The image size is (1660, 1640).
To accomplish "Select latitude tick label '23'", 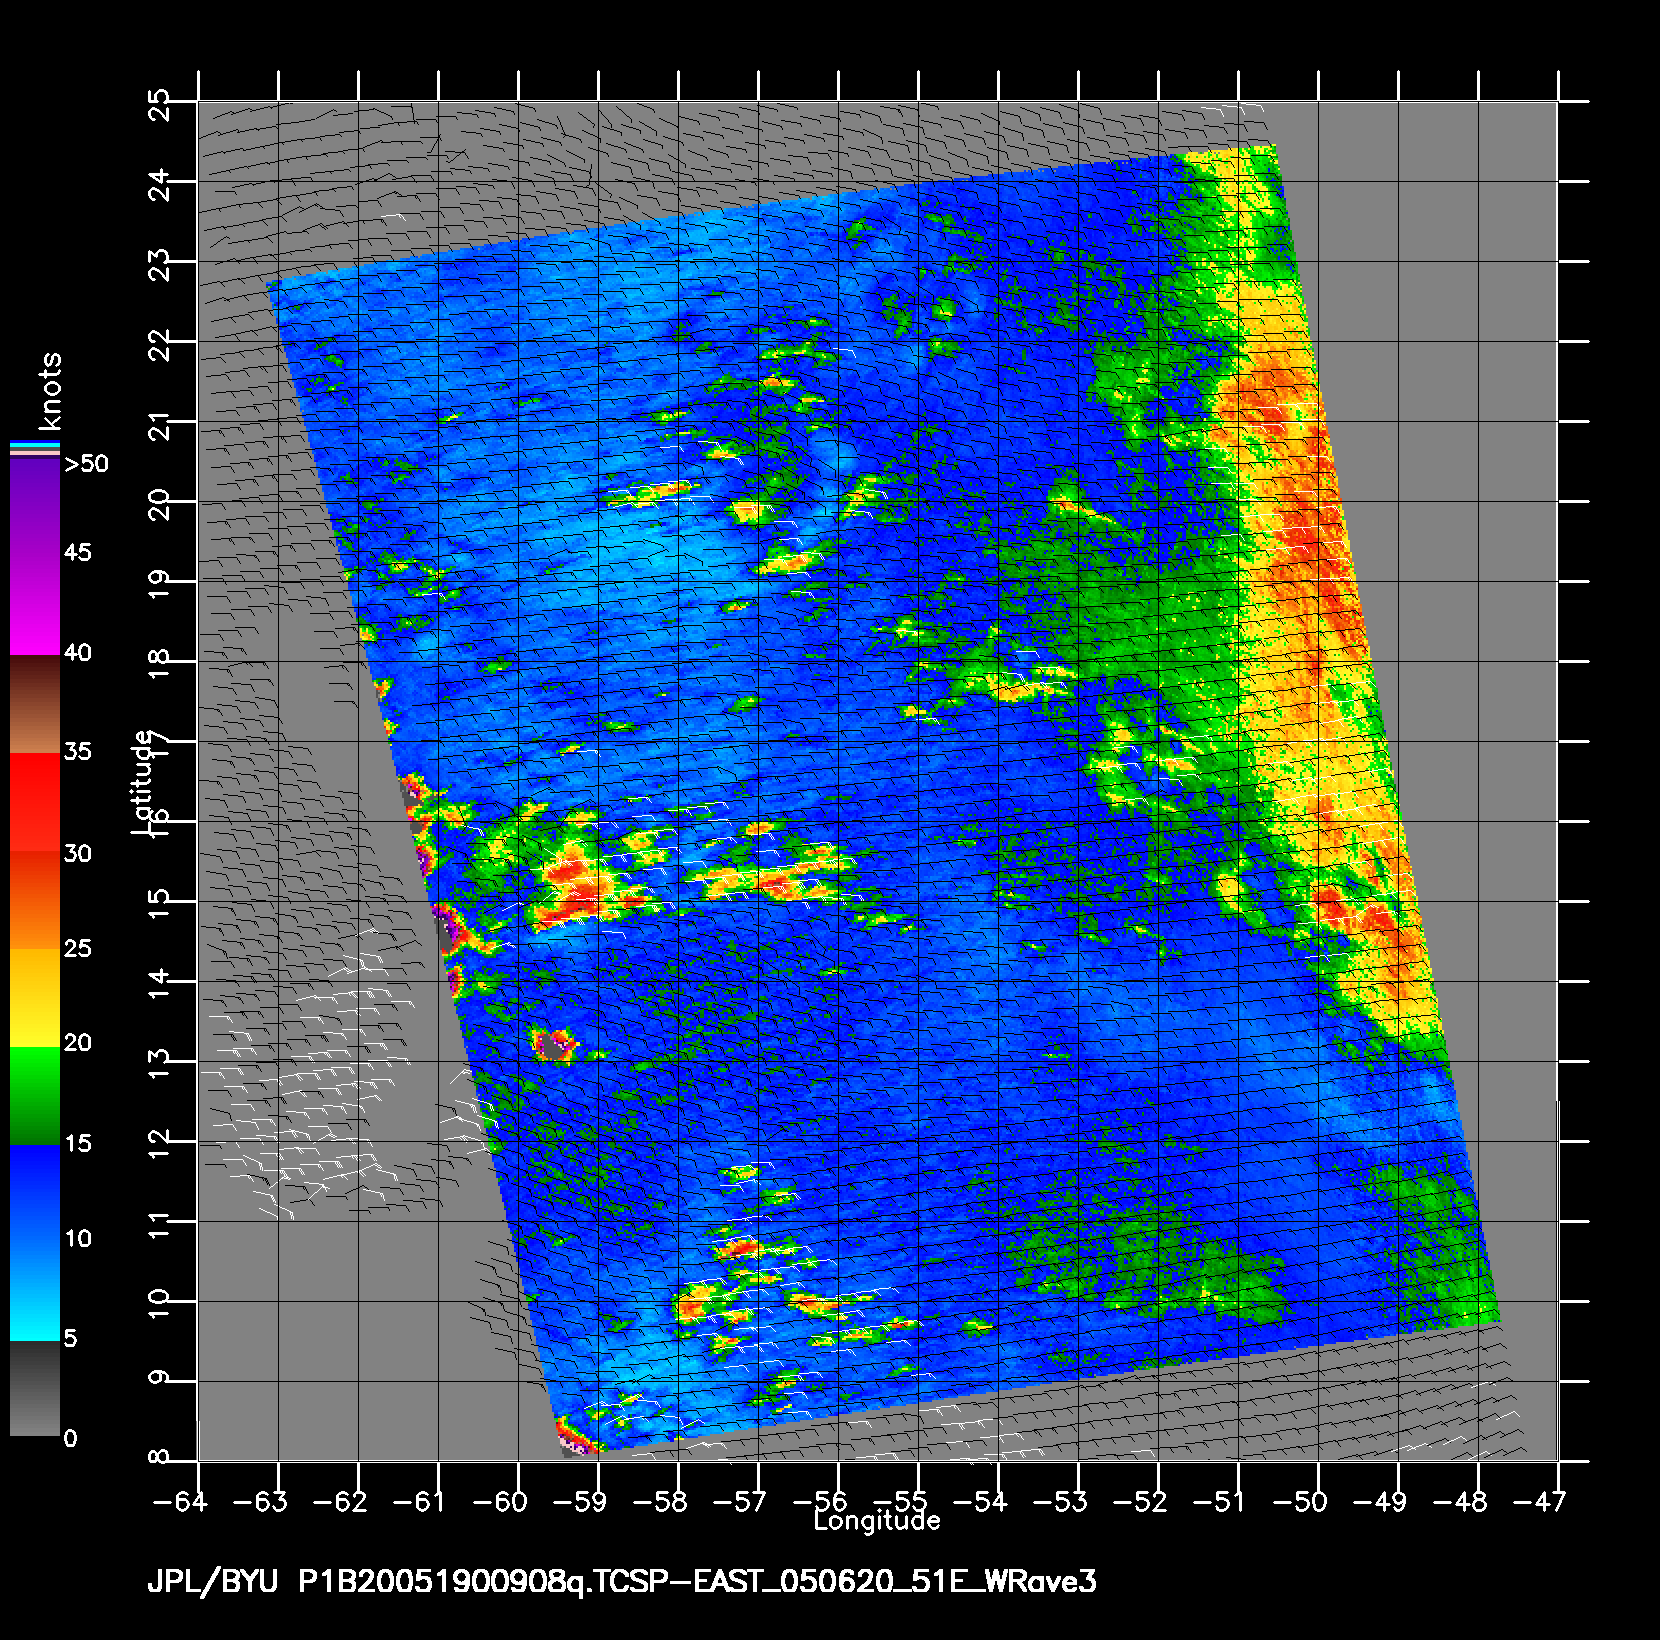I will pos(160,264).
